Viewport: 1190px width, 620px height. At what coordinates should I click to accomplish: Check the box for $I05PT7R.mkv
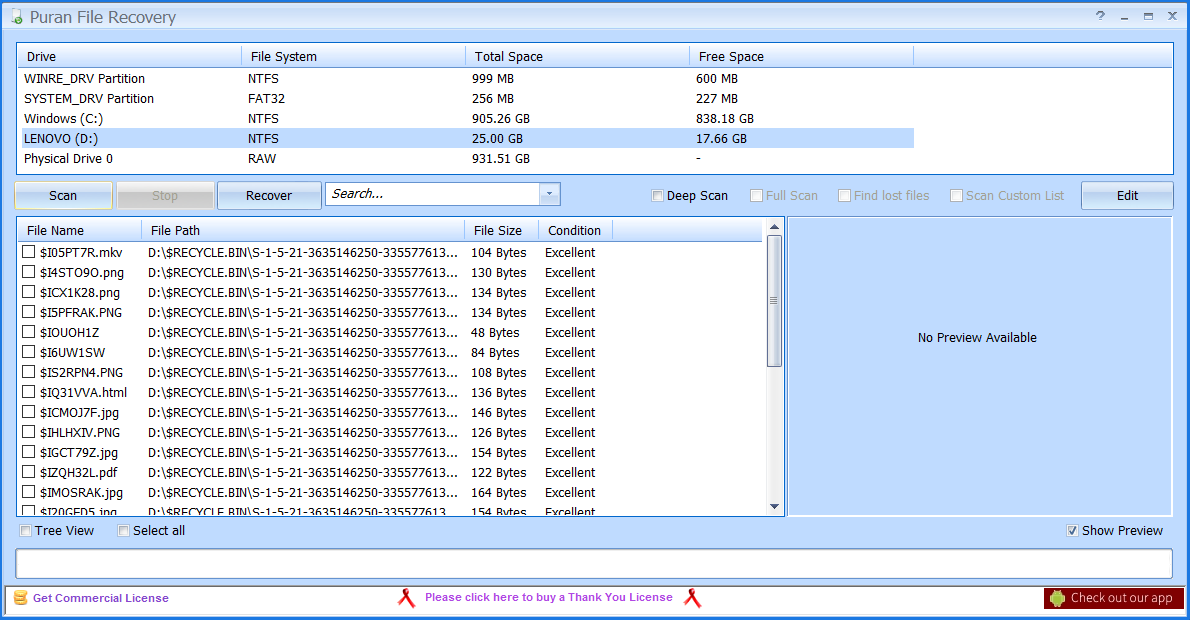[x=29, y=252]
